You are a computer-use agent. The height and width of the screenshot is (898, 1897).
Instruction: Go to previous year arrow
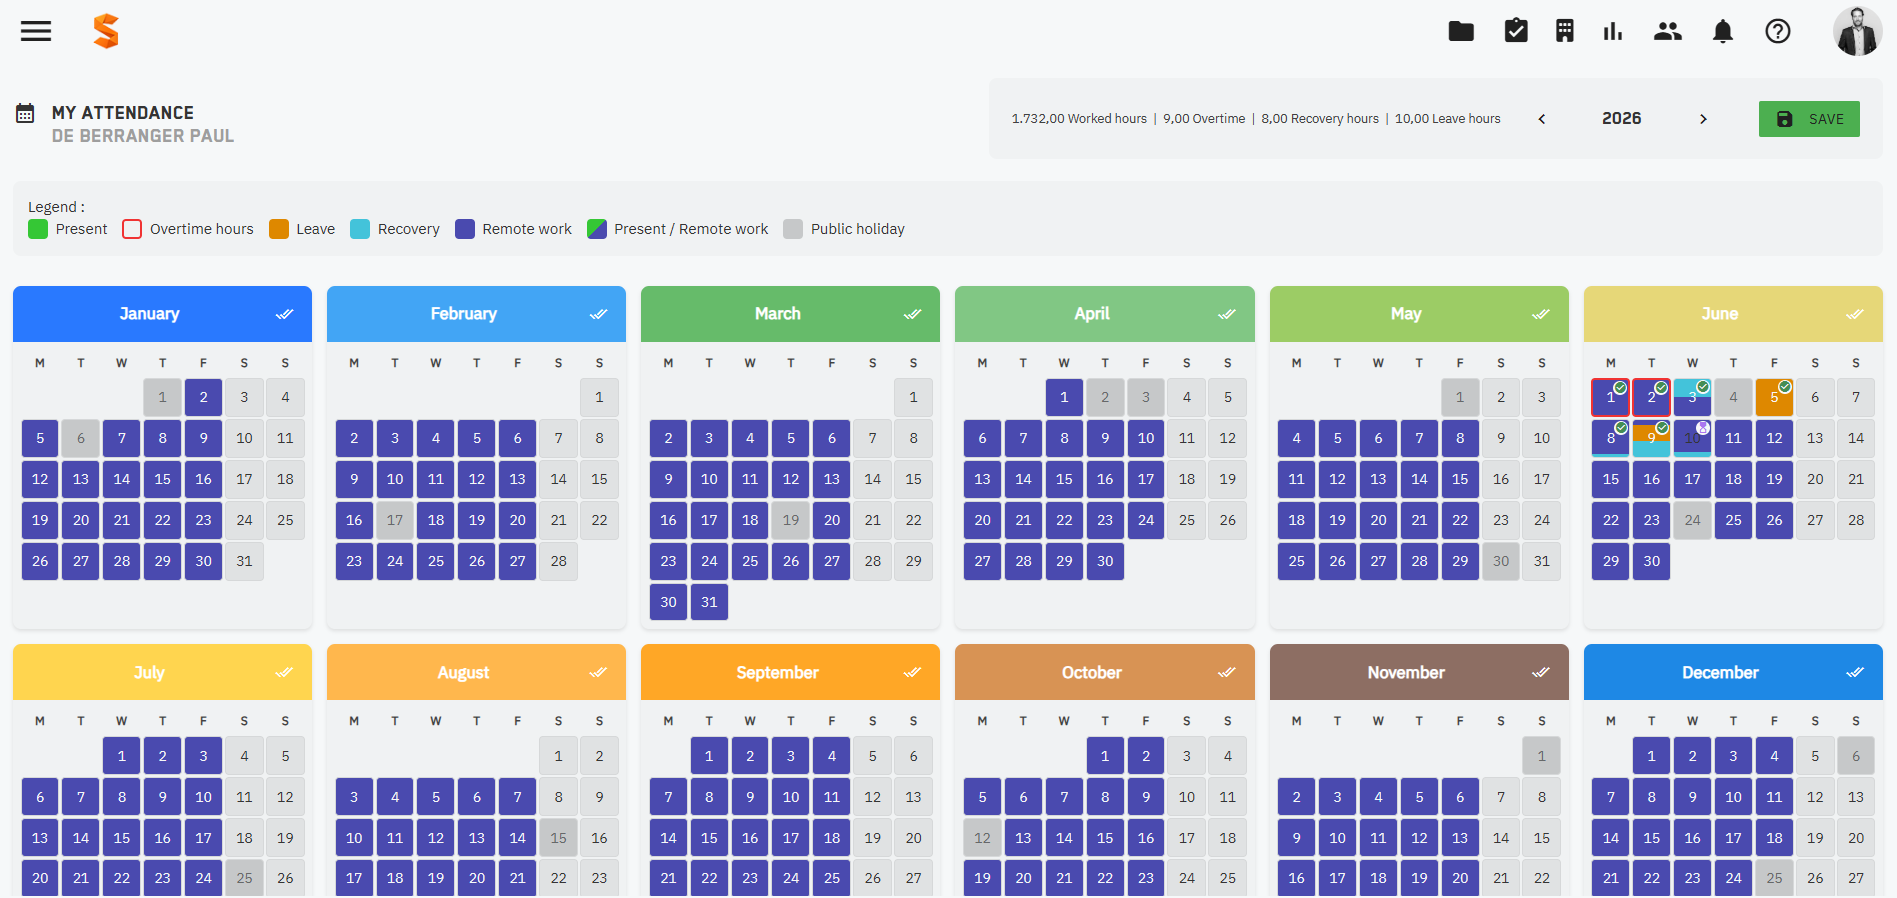coord(1542,119)
